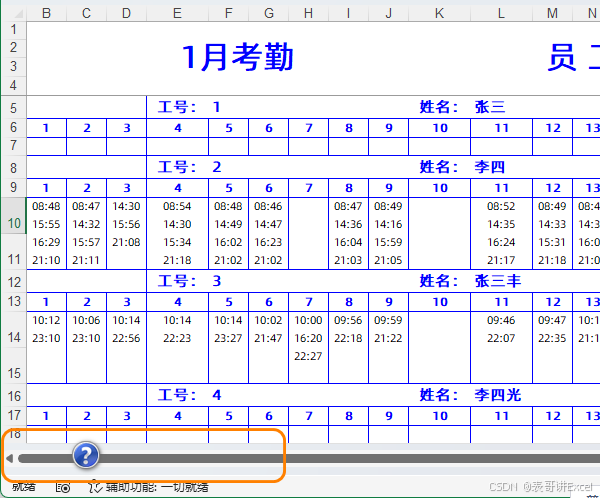Select column K header
This screenshot has width=600, height=498.
pos(439,13)
